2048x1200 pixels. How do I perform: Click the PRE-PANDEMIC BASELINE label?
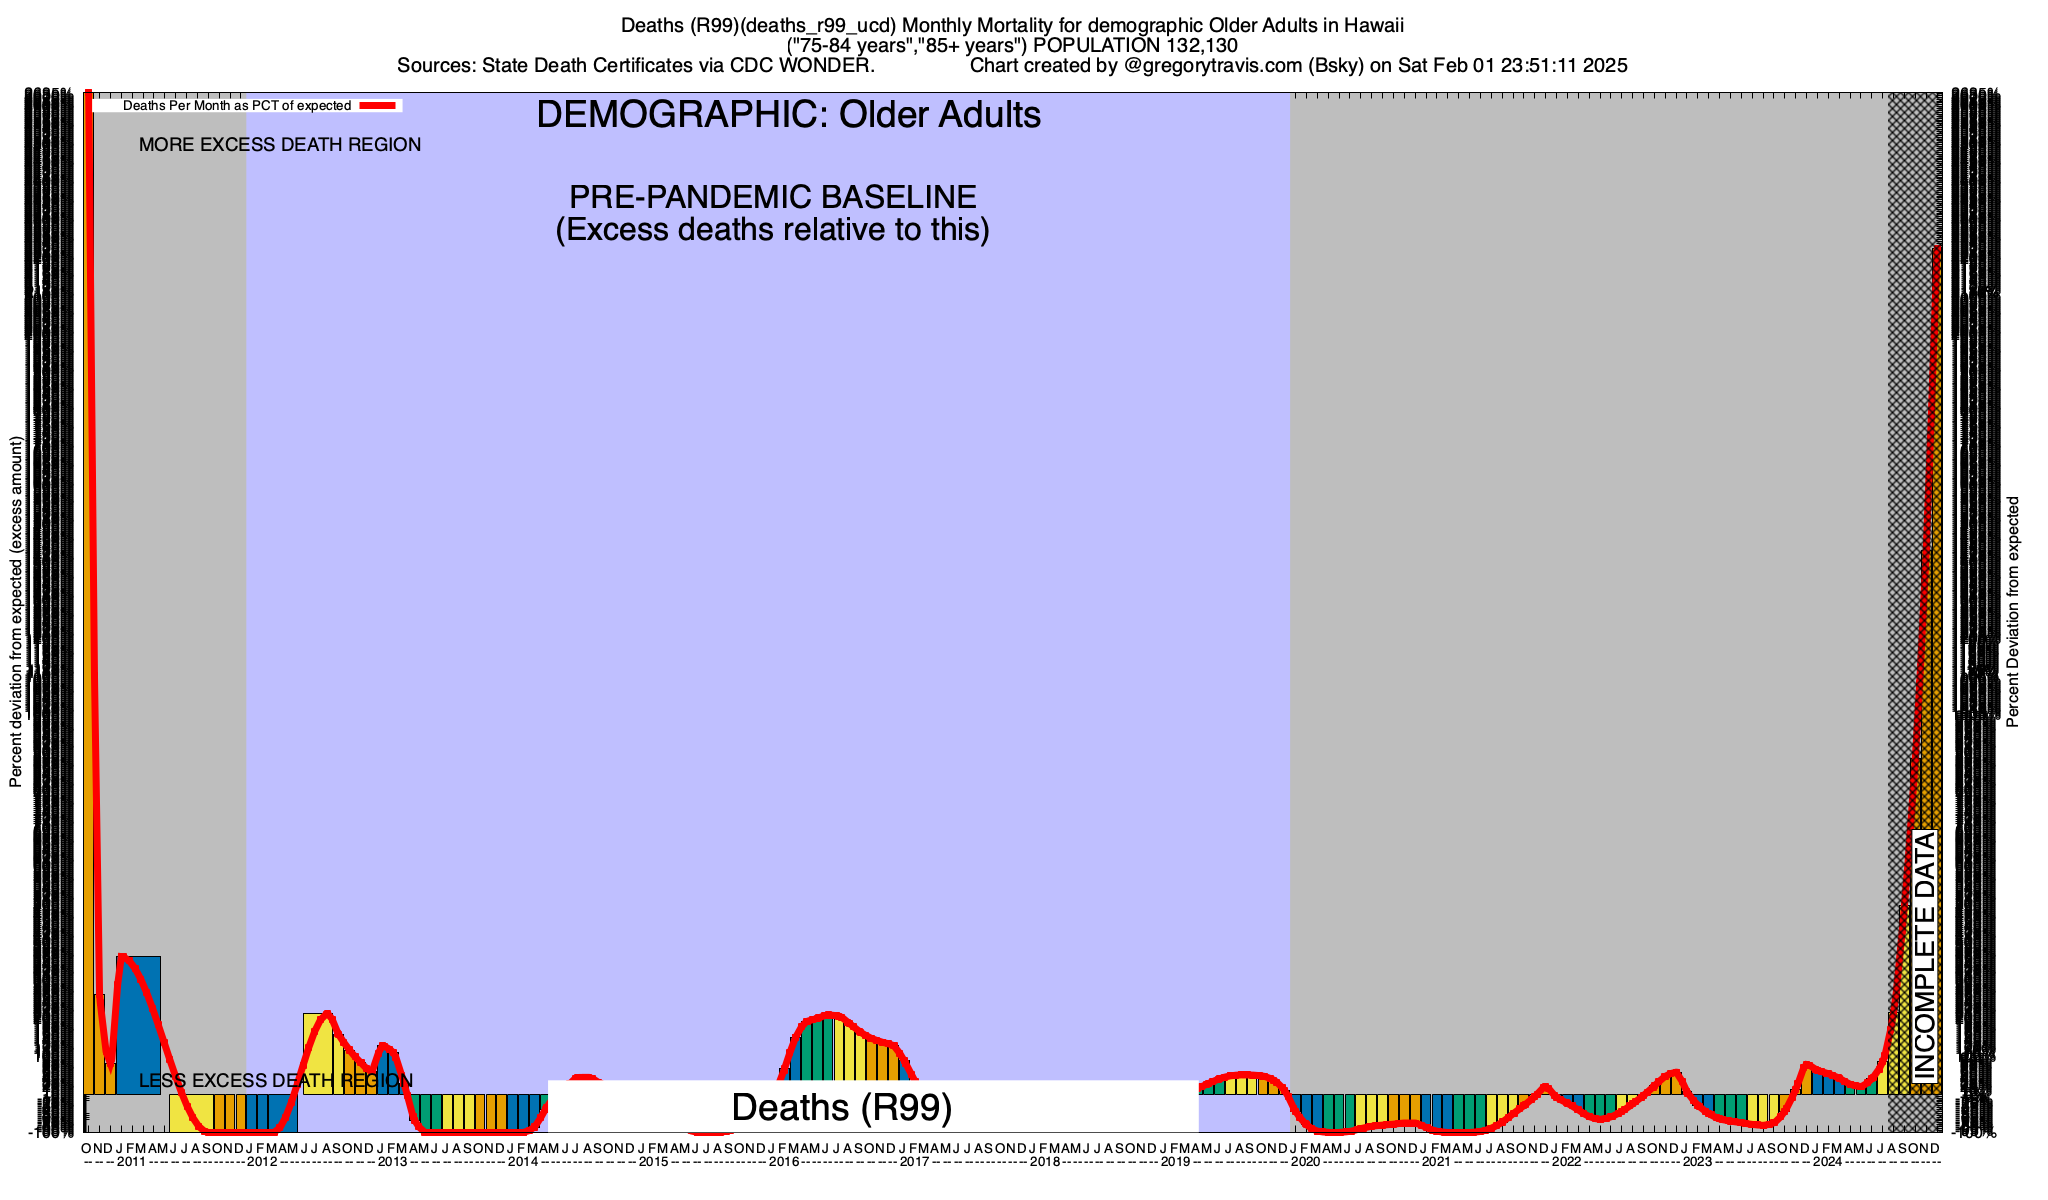(773, 197)
